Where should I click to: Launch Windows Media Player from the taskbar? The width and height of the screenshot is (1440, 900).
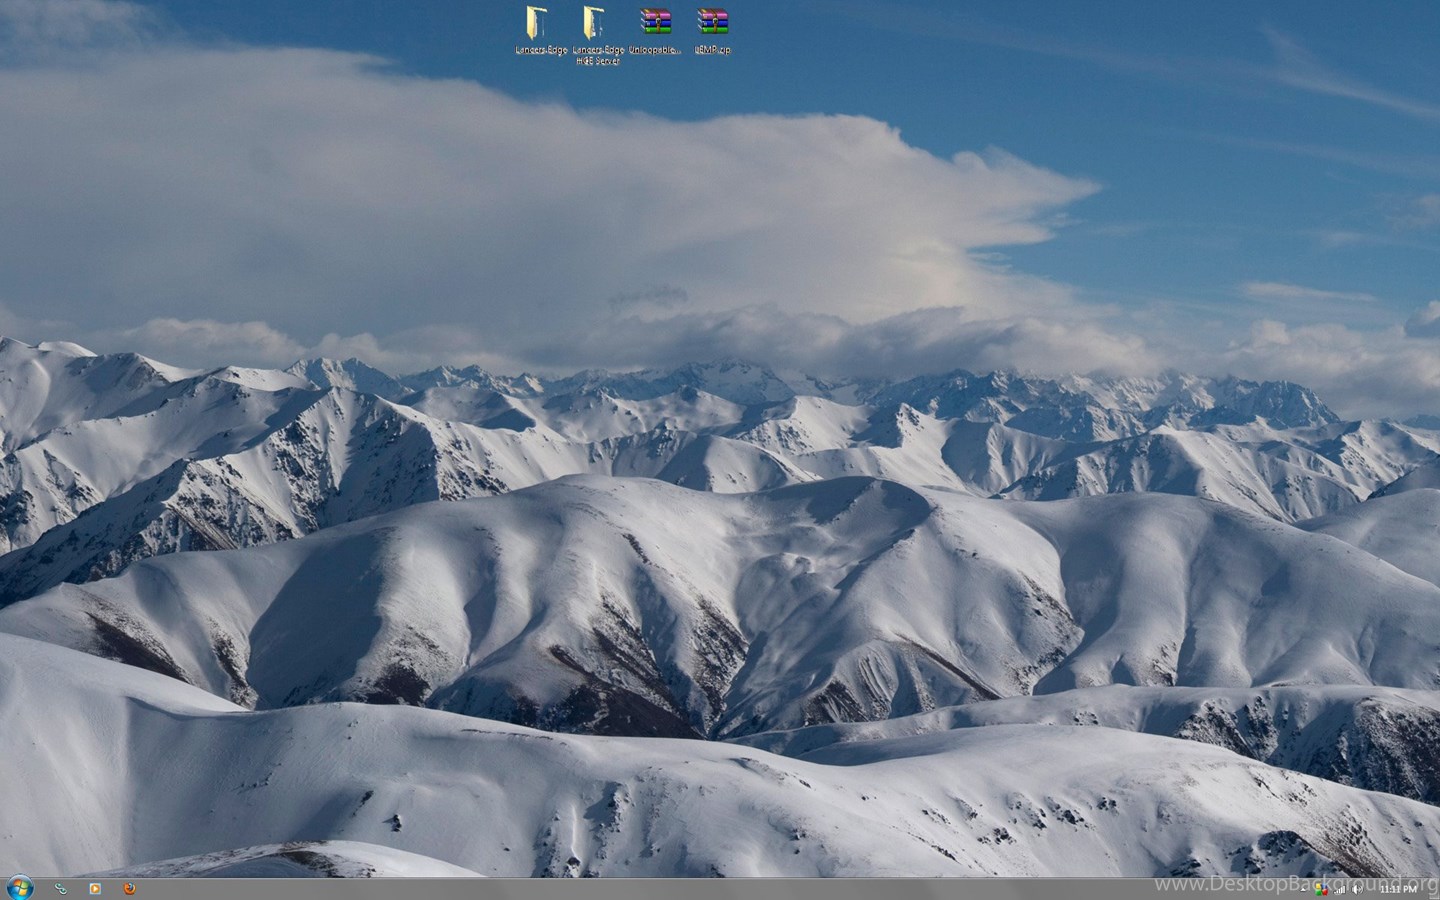[x=95, y=888]
